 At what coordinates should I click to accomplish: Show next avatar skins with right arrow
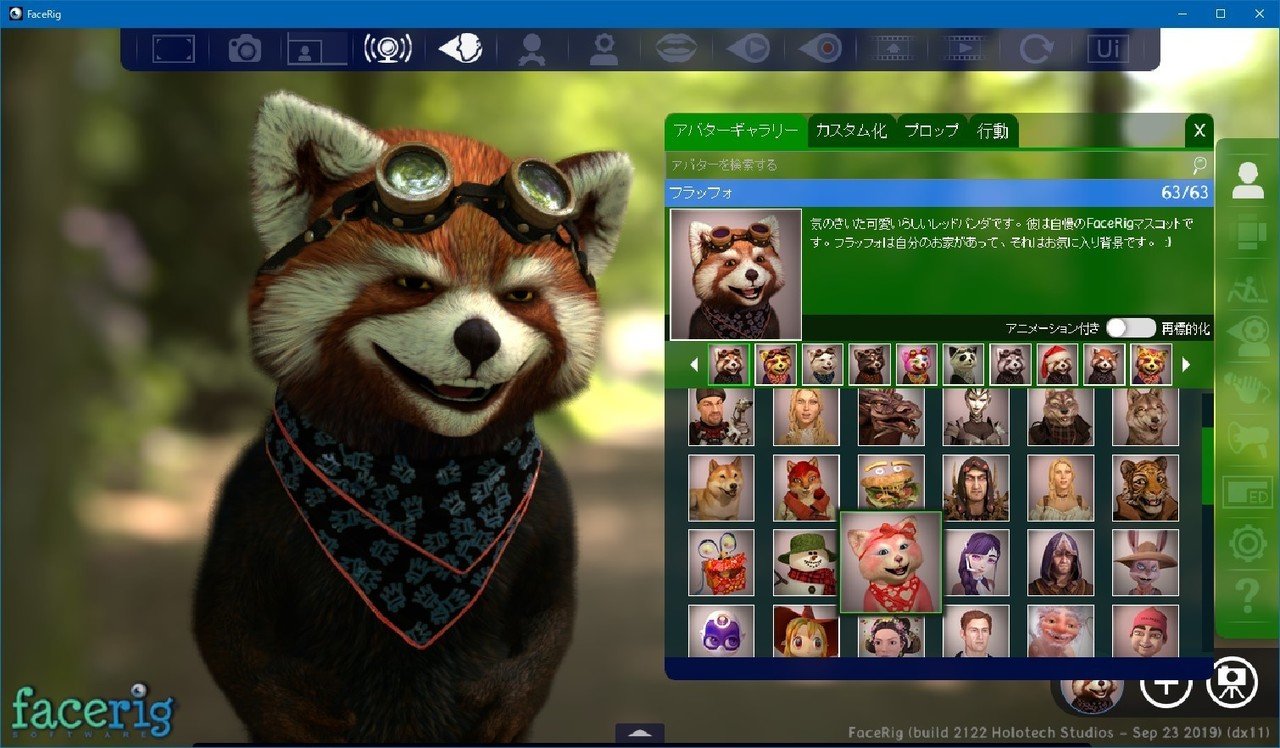[x=1186, y=365]
